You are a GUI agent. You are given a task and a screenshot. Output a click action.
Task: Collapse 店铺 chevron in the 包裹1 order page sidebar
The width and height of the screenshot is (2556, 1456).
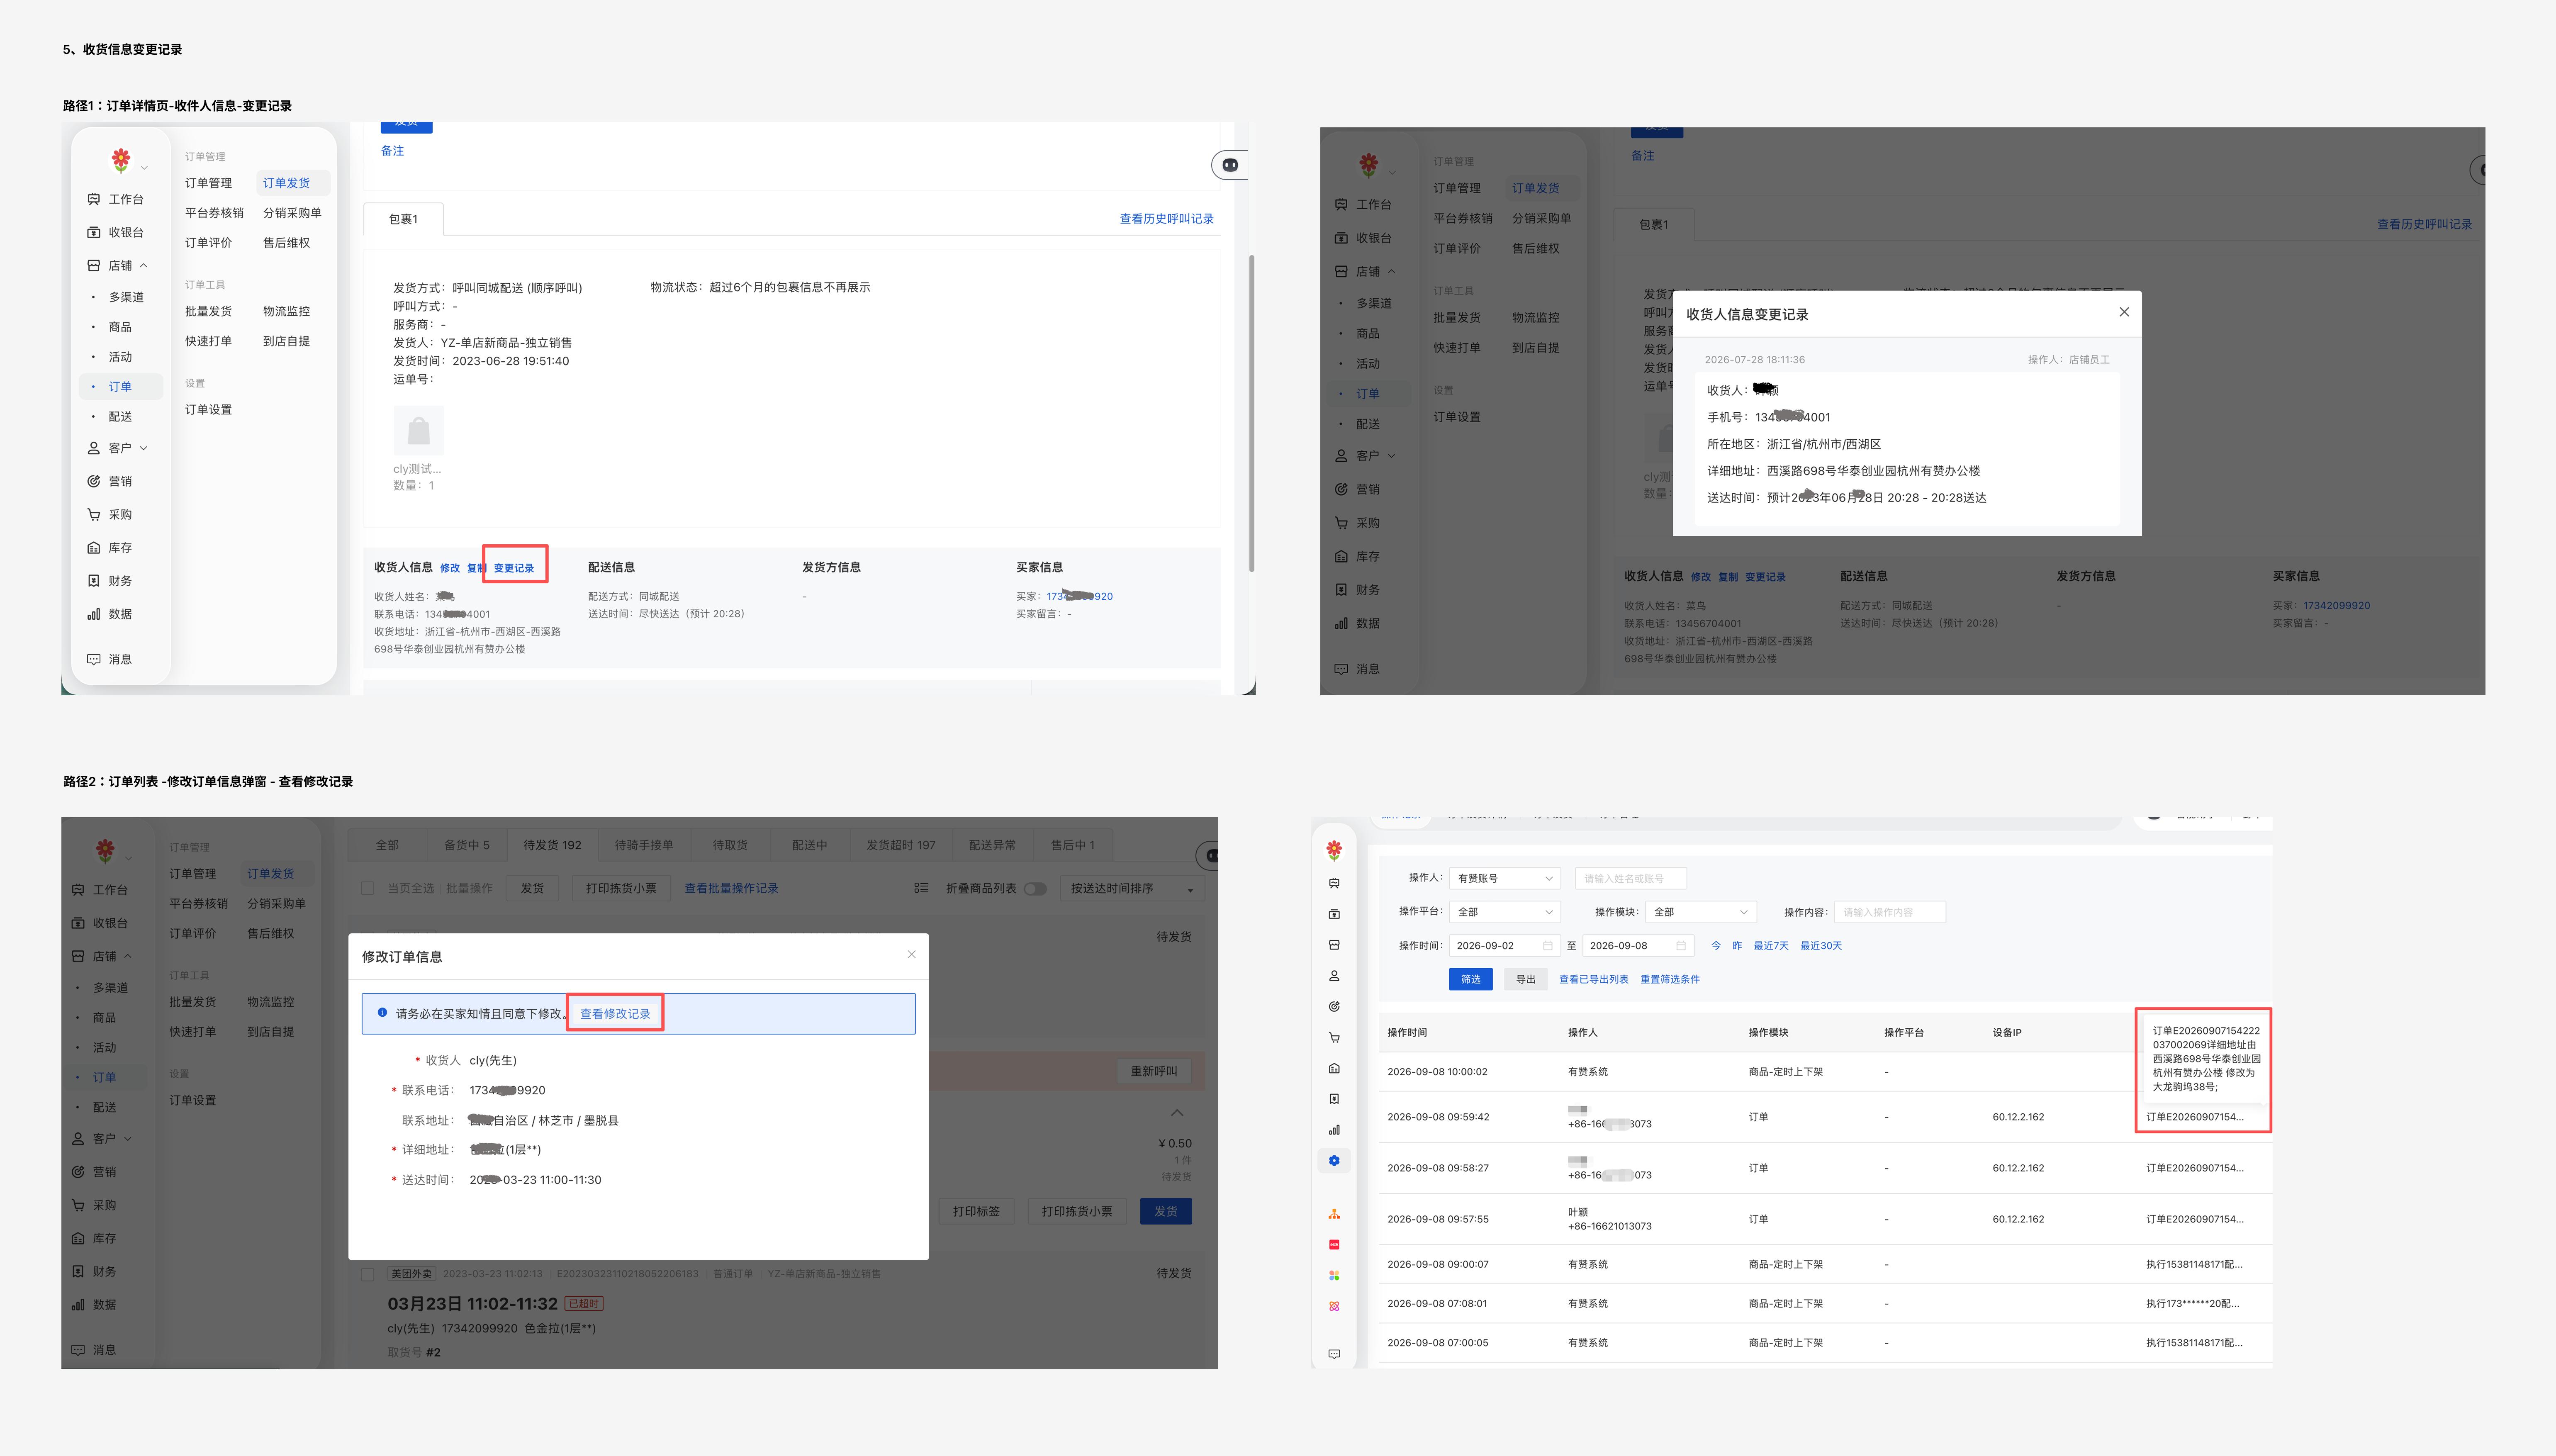pos(144,266)
